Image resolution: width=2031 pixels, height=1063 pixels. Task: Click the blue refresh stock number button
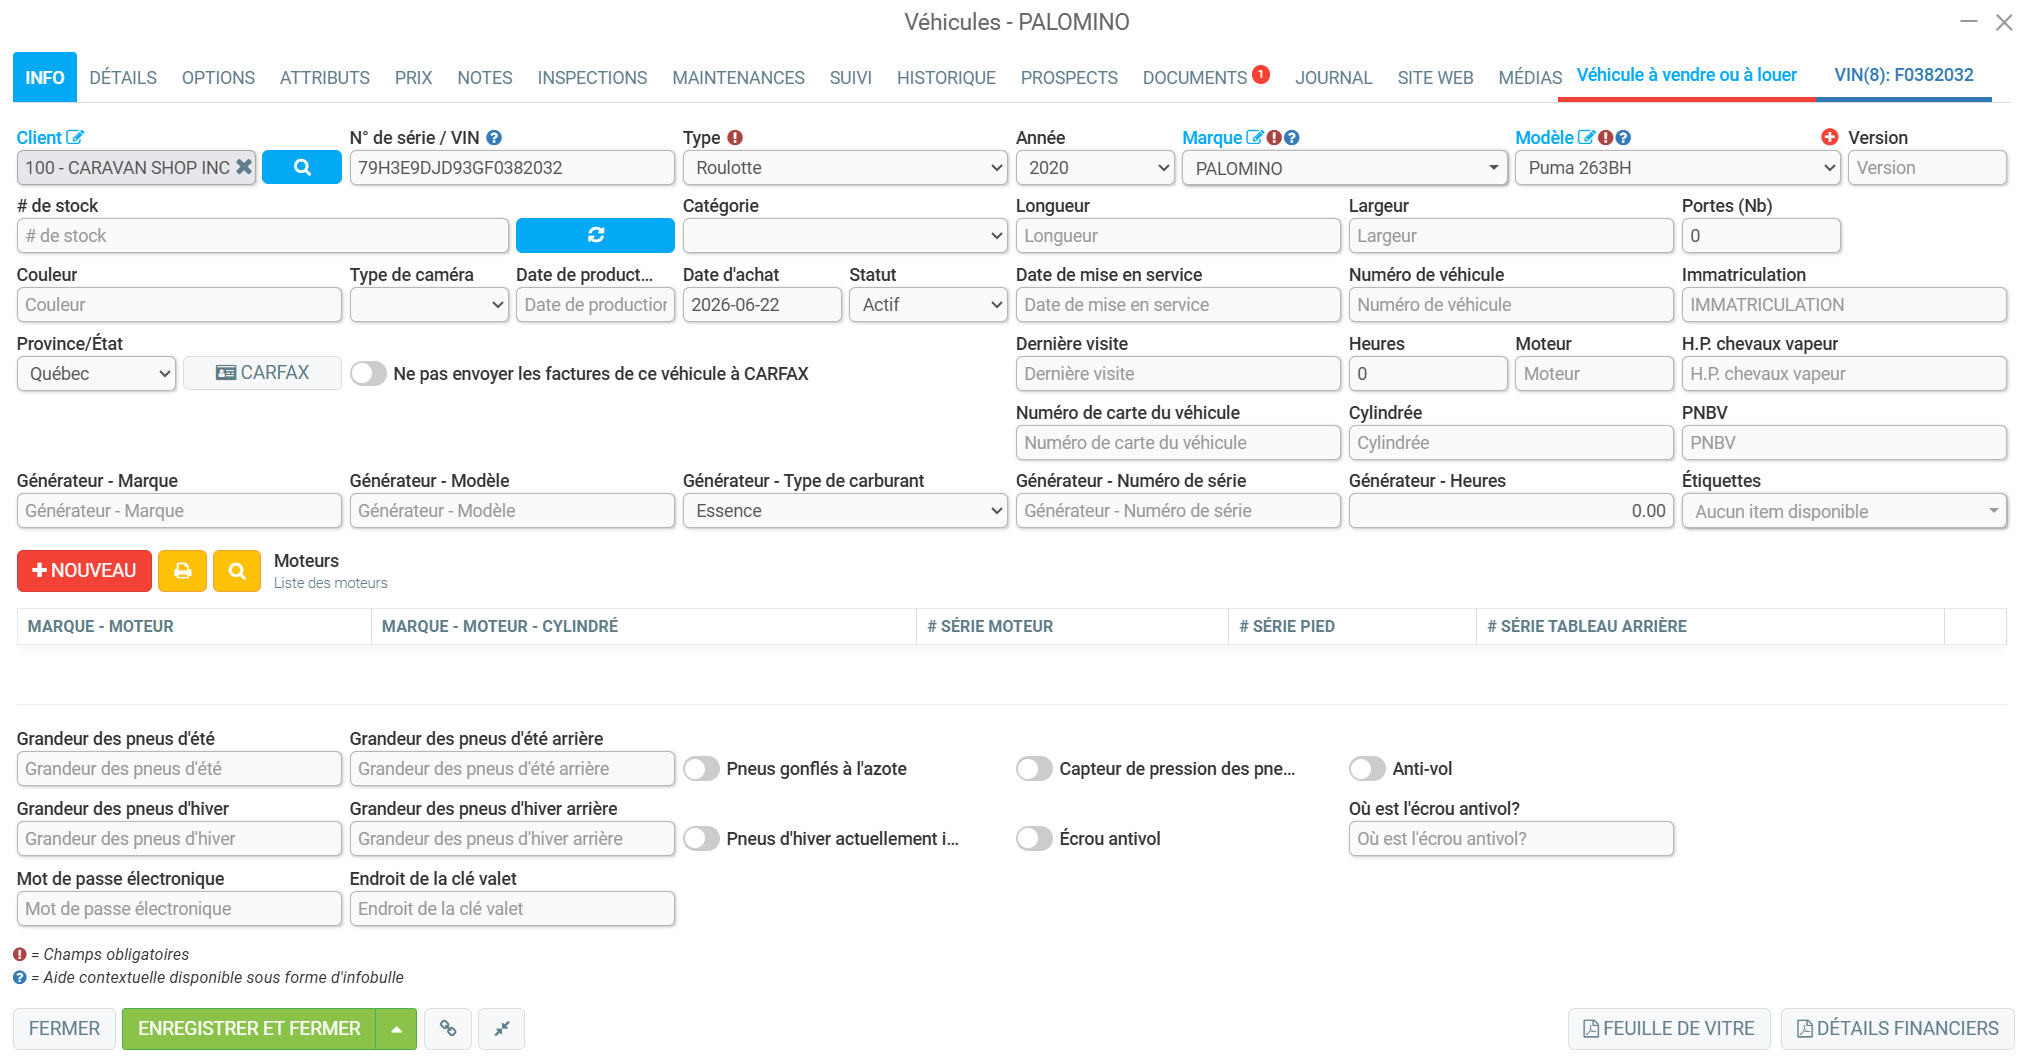595,235
